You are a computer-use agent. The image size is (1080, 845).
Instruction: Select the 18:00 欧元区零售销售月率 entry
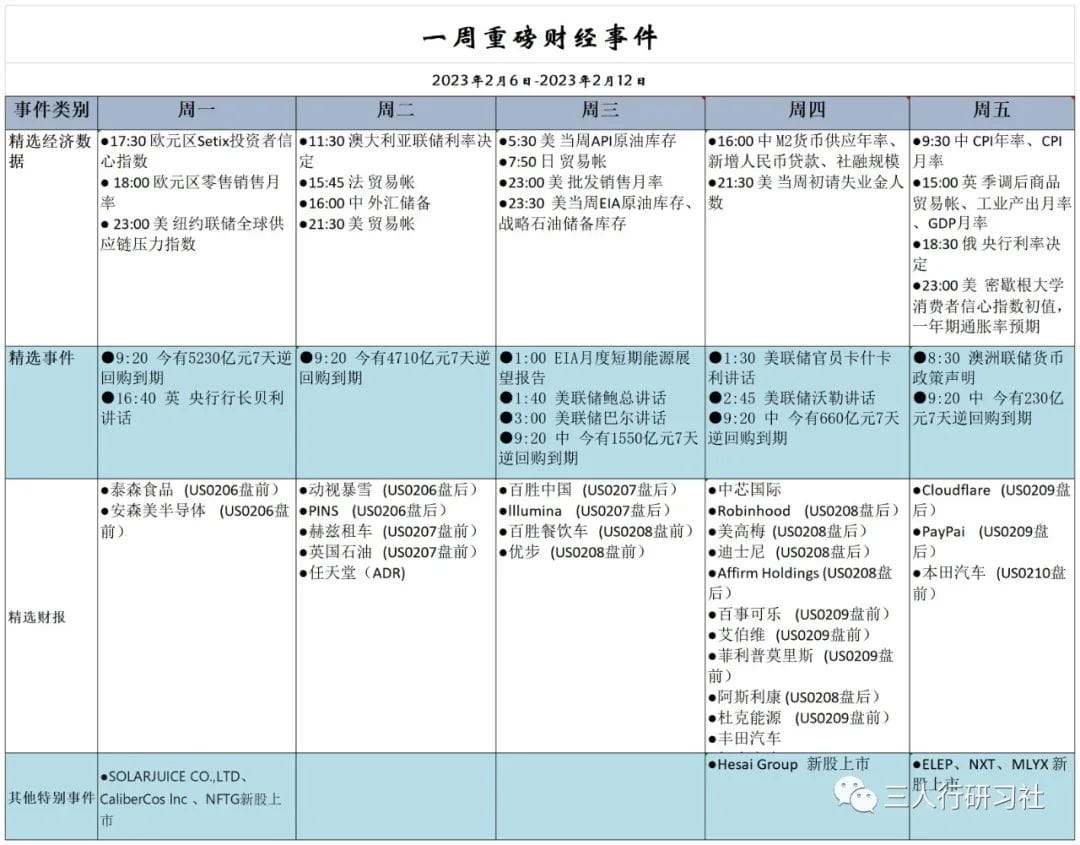click(191, 192)
